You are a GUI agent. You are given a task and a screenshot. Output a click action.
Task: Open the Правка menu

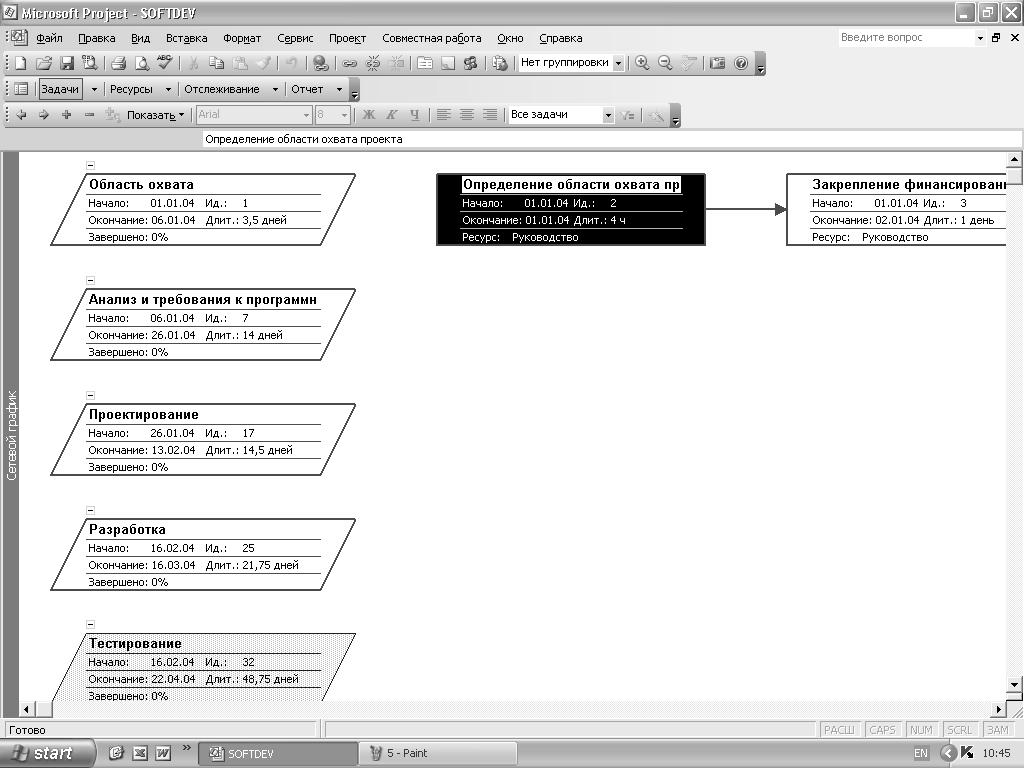pyautogui.click(x=97, y=38)
